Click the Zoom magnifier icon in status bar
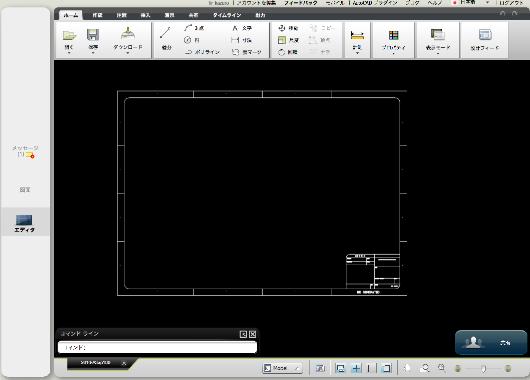 coord(425,368)
